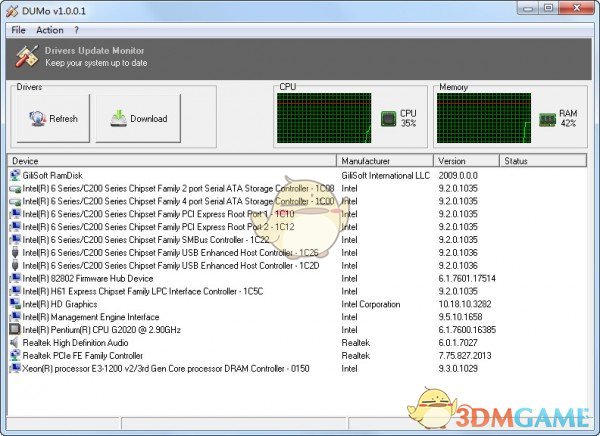Click version 7.75.827.2013 cell
Image resolution: width=600 pixels, height=436 pixels.
pos(465,356)
